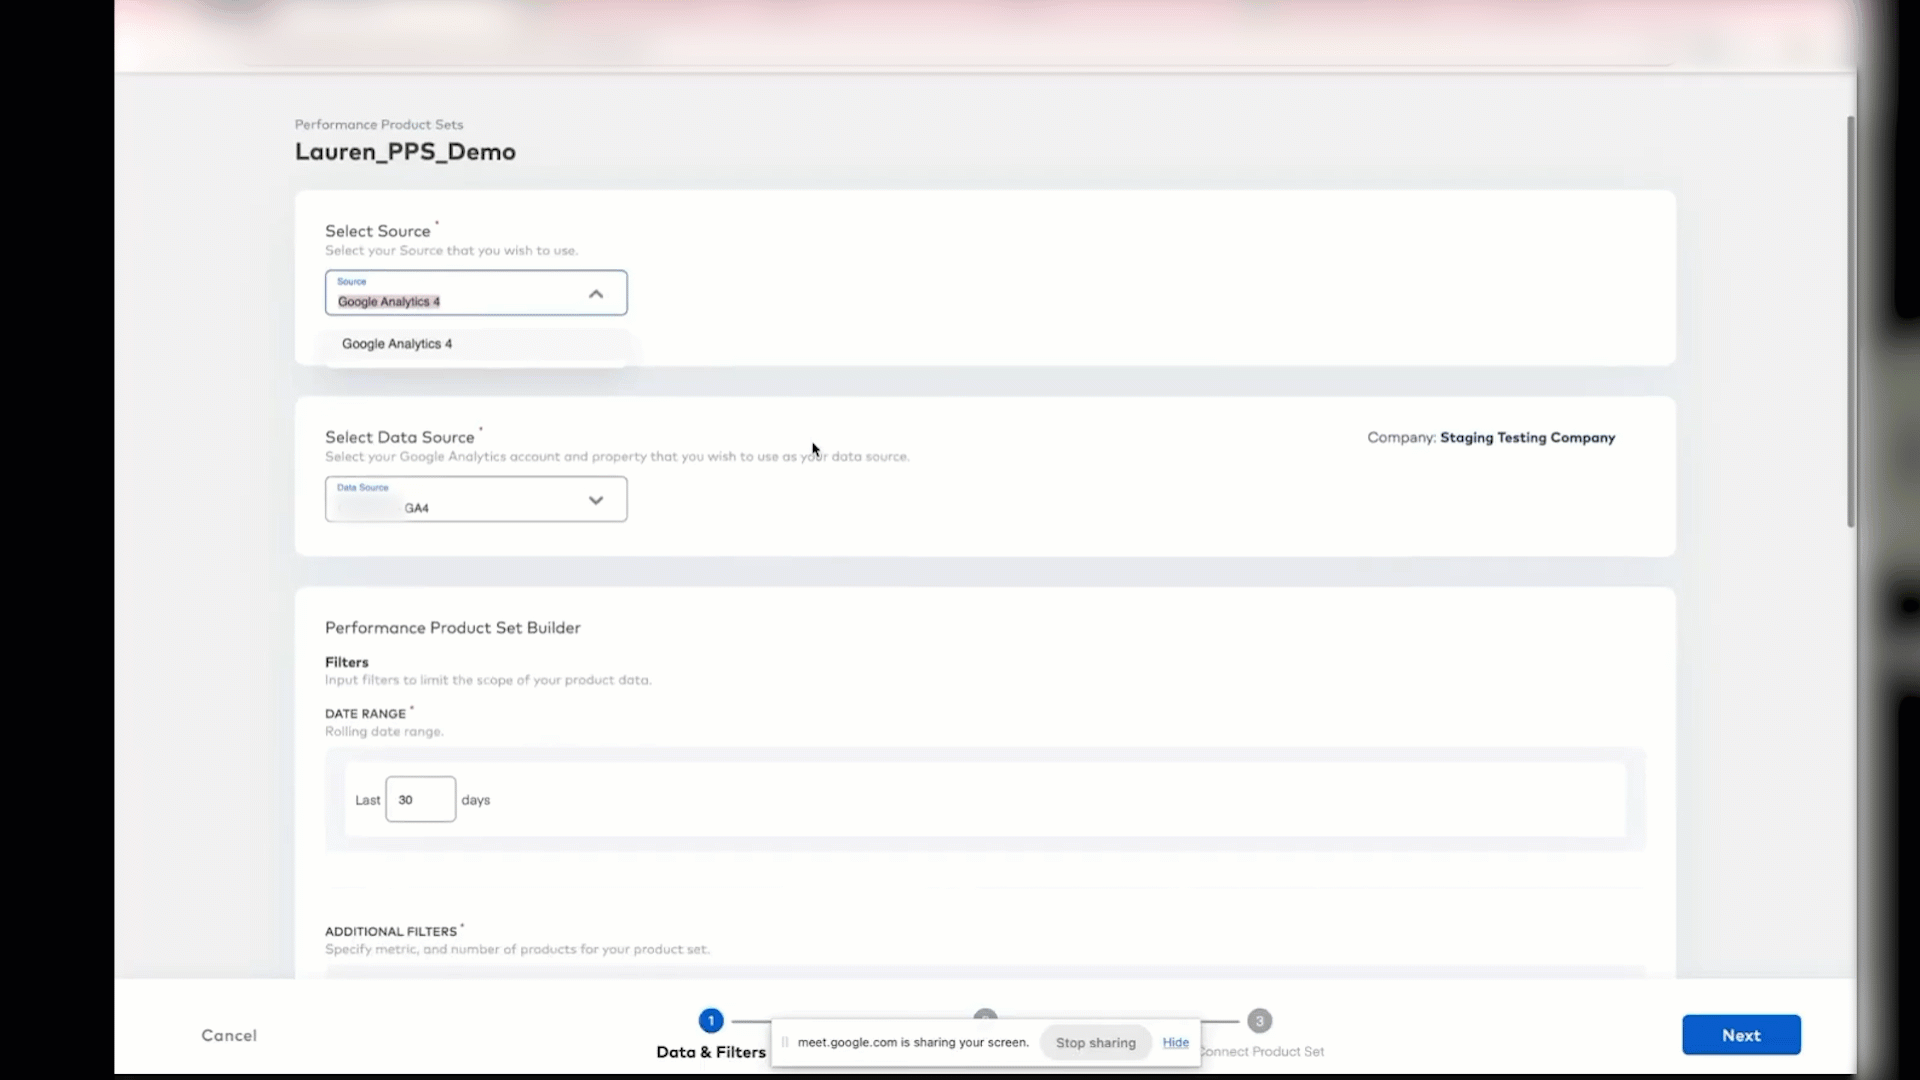The width and height of the screenshot is (1920, 1080).
Task: Click the Next button
Action: pos(1740,1035)
